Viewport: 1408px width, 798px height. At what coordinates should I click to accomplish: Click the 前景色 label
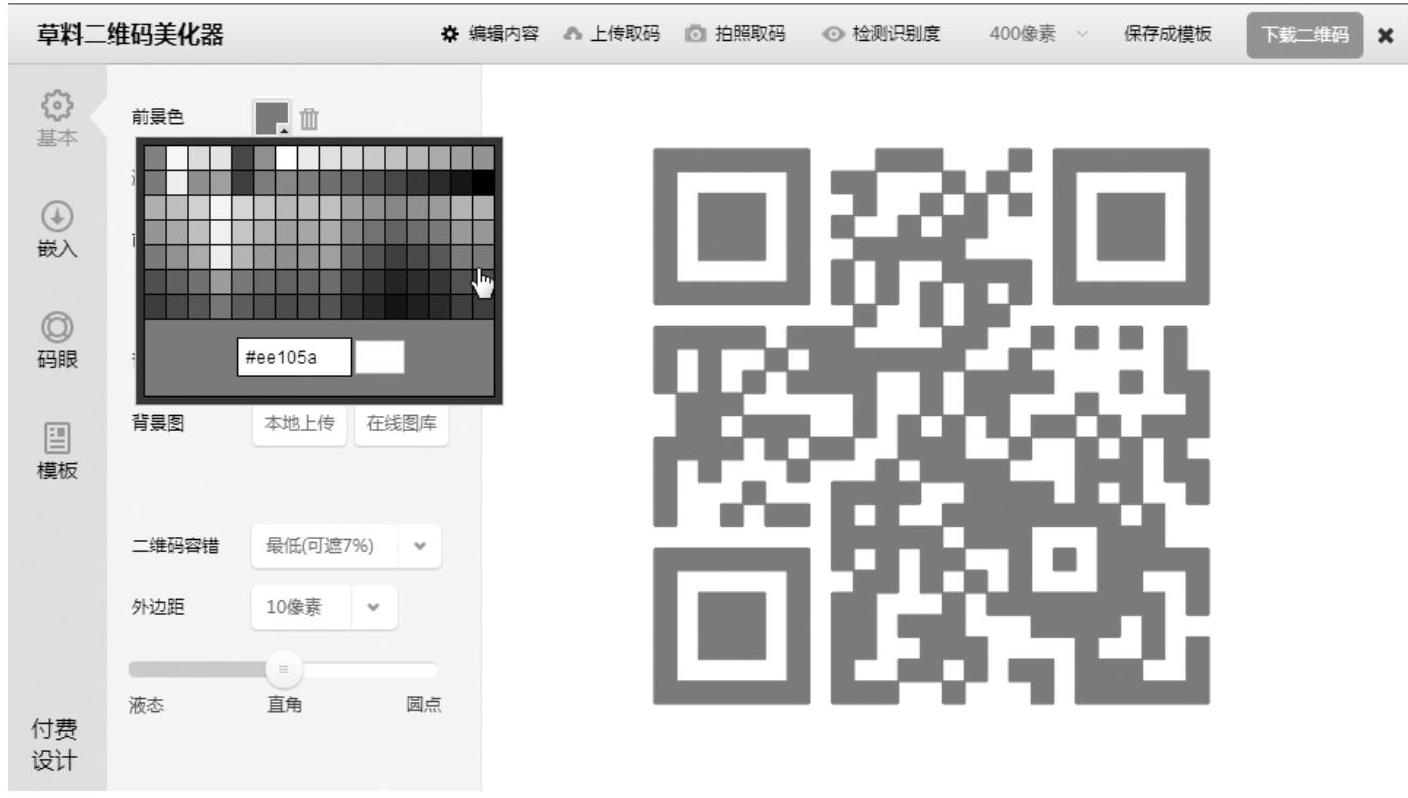157,118
